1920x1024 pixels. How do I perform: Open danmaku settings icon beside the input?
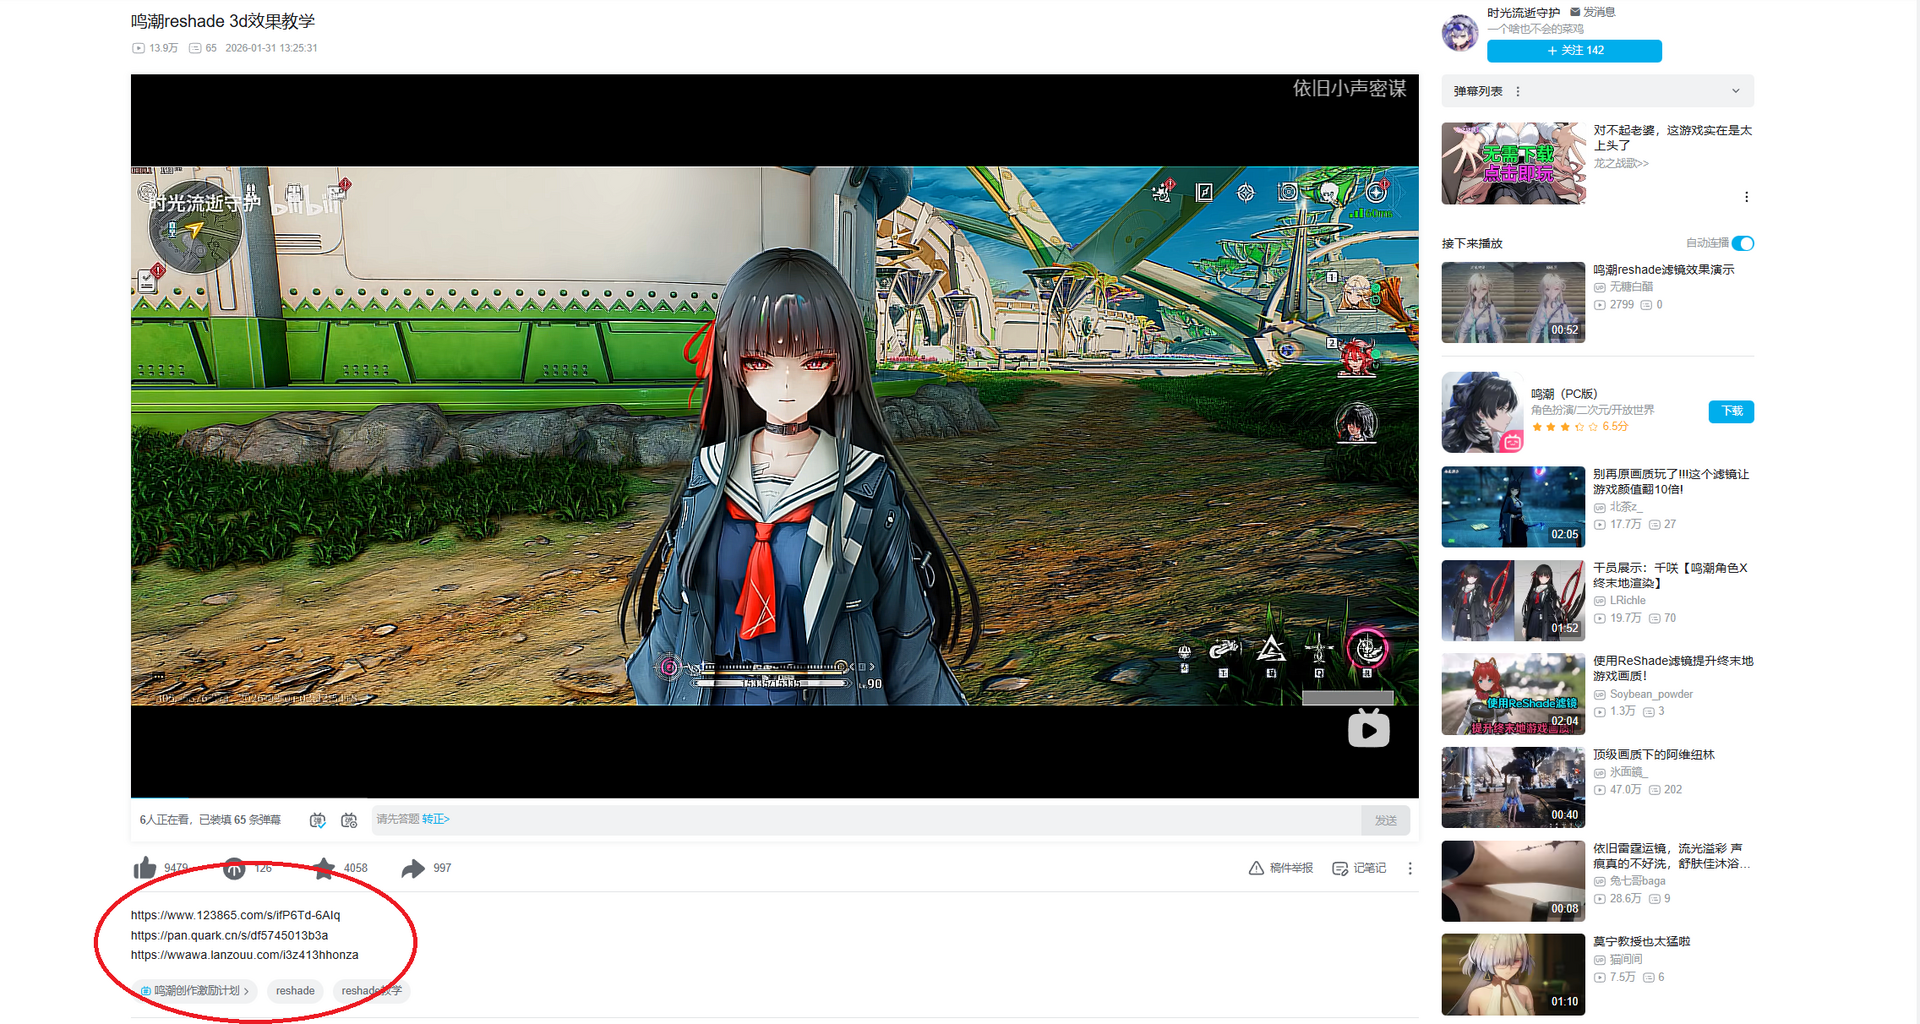tap(349, 820)
